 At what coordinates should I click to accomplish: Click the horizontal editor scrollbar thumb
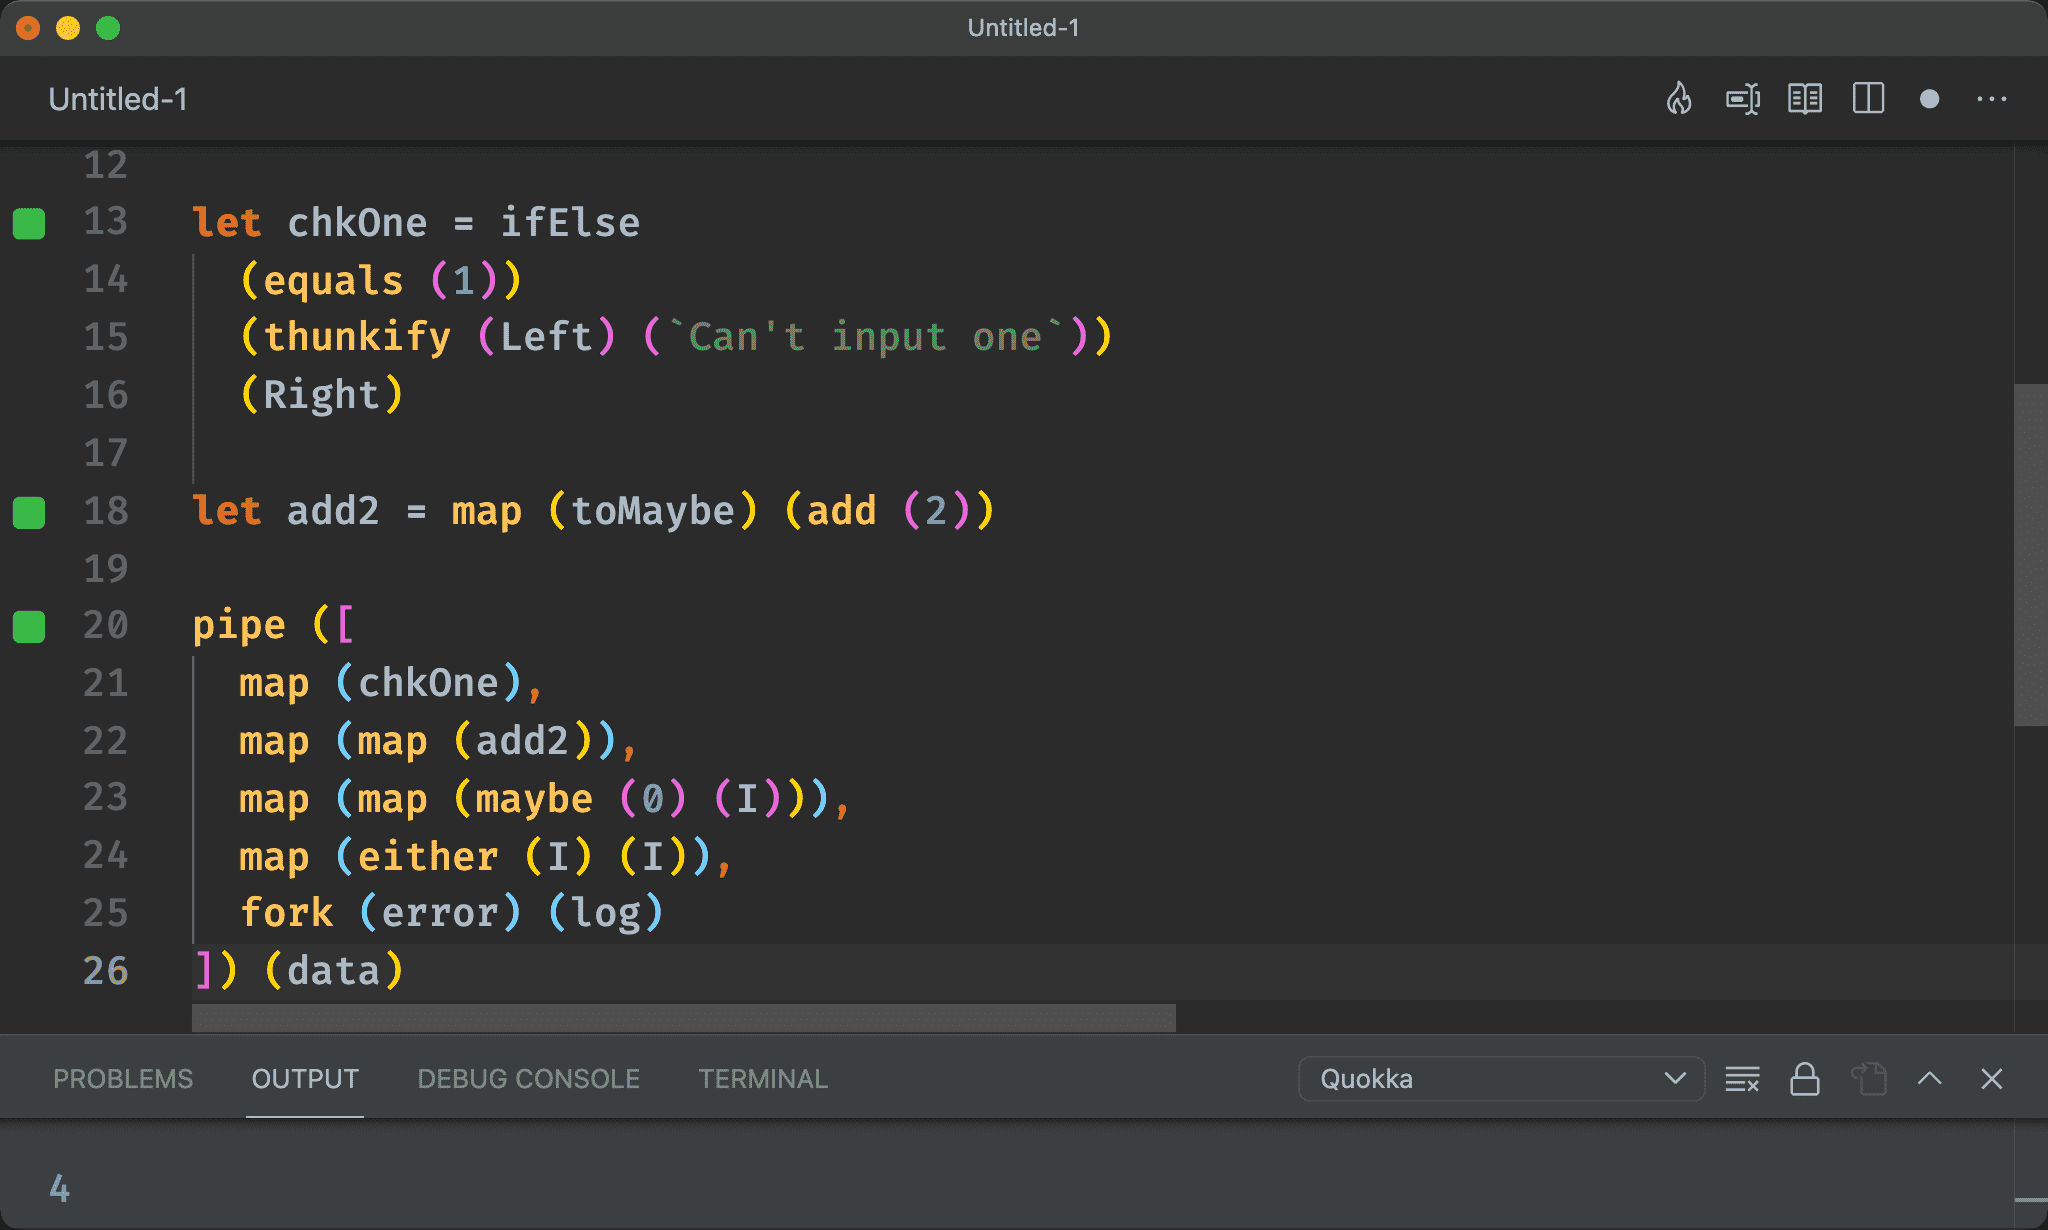[x=684, y=1018]
